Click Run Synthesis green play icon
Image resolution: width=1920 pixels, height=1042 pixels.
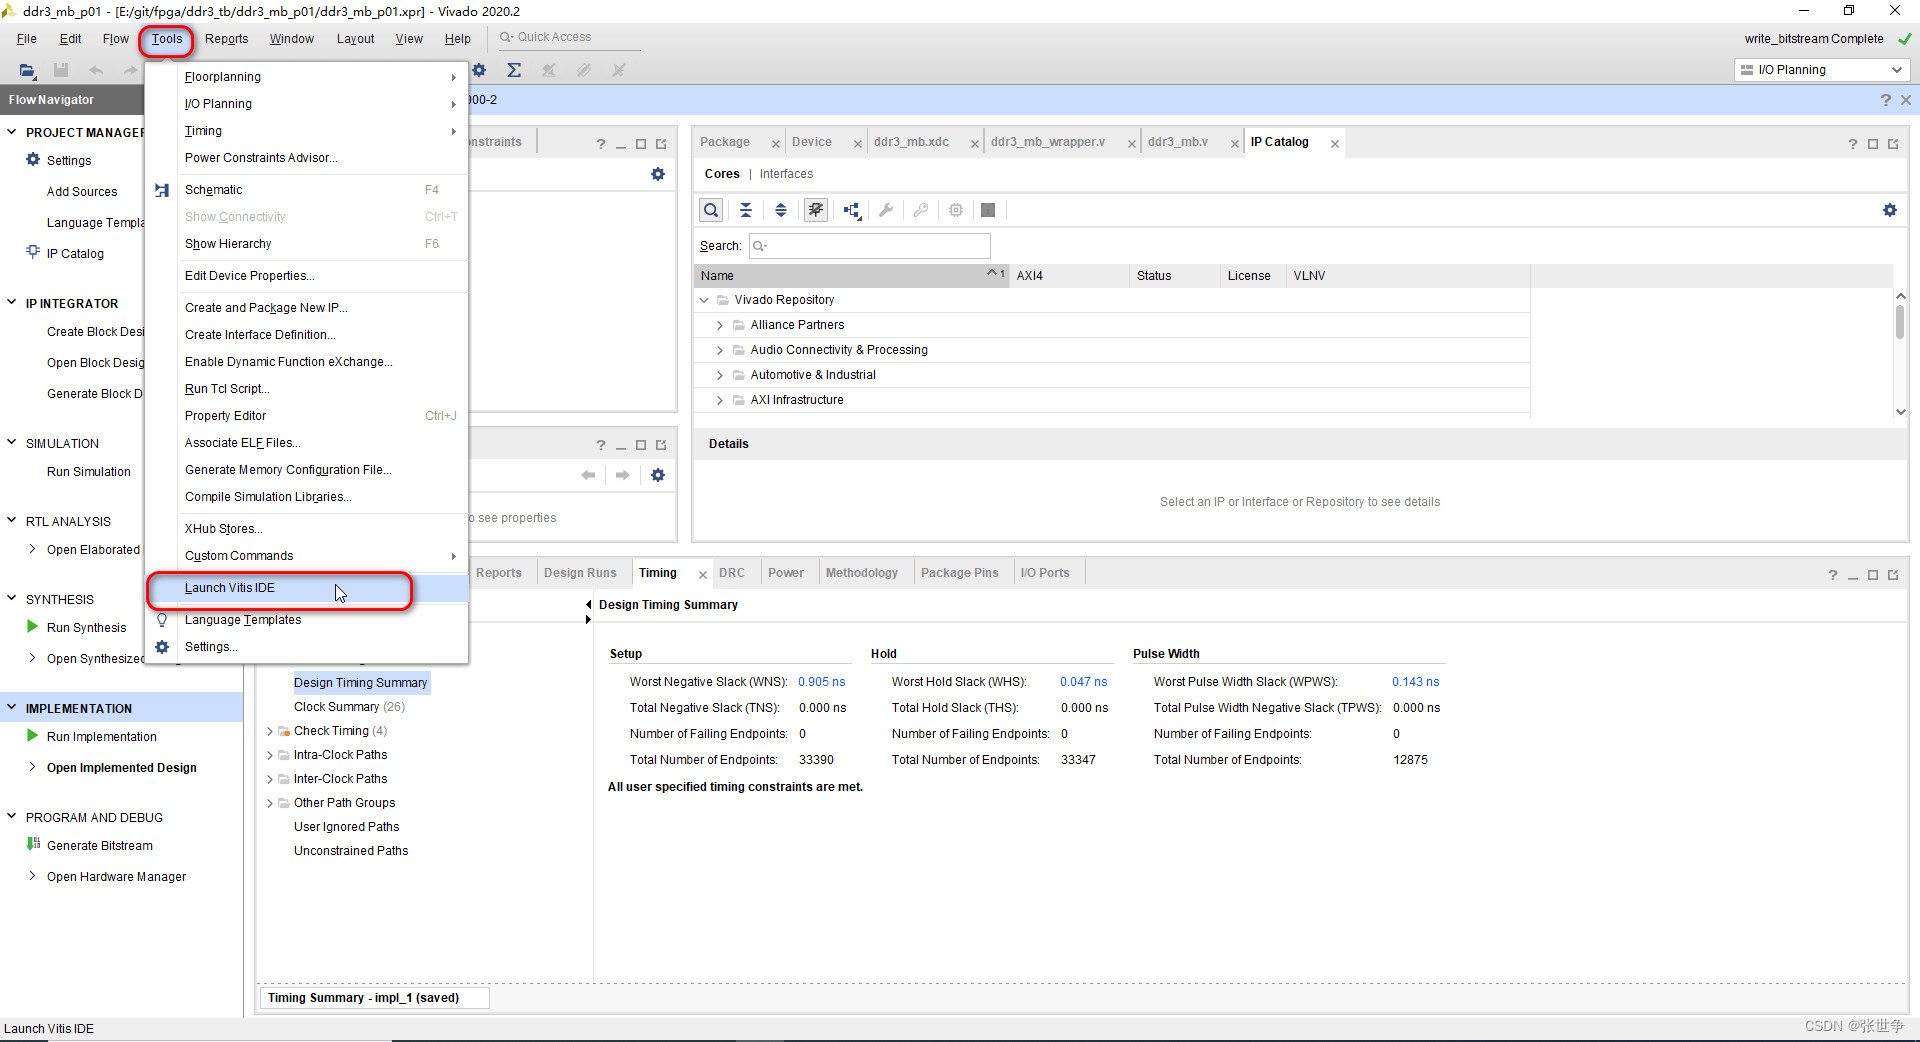click(x=33, y=627)
